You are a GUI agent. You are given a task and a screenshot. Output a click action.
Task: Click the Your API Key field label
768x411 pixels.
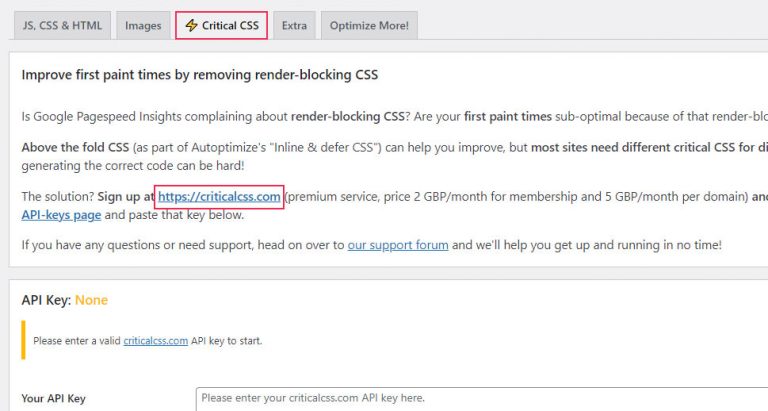(x=53, y=399)
